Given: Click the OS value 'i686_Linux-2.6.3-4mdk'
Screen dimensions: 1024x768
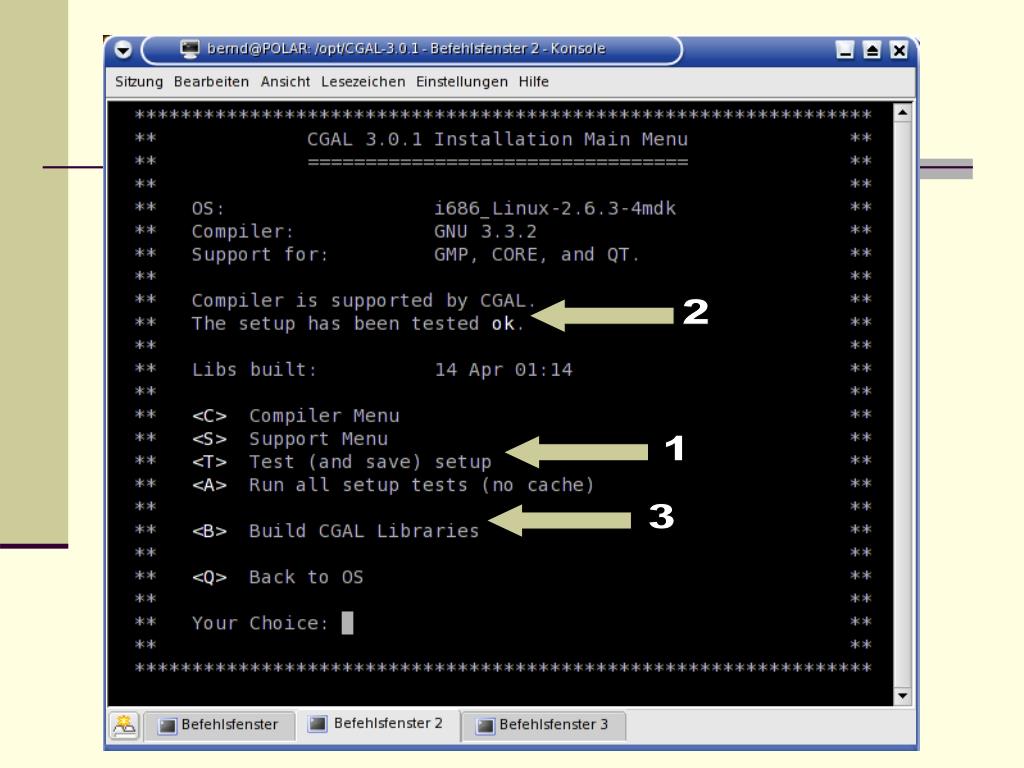Looking at the screenshot, I should click(x=555, y=208).
